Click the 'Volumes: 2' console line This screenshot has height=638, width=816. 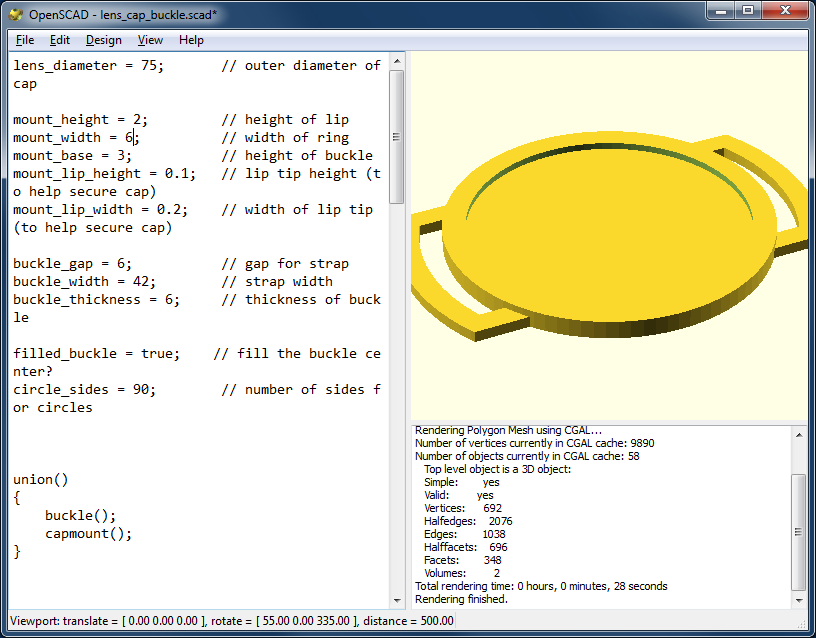pos(462,573)
